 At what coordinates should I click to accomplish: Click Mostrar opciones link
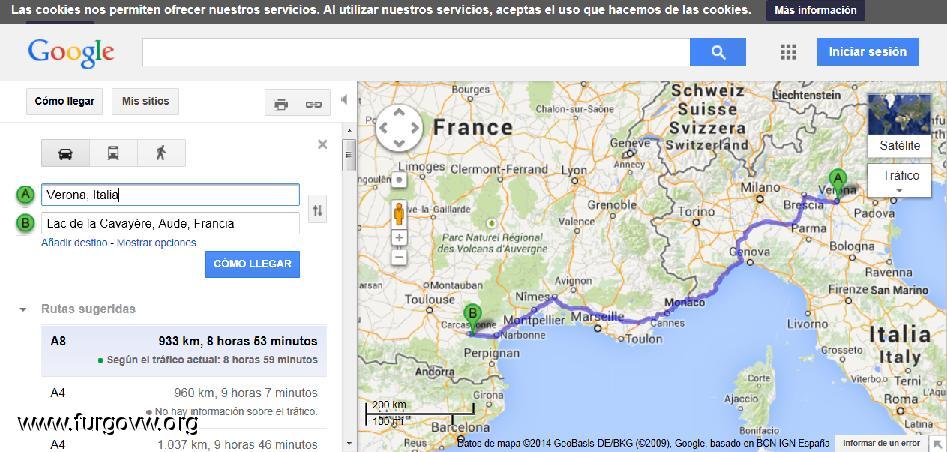click(x=156, y=243)
